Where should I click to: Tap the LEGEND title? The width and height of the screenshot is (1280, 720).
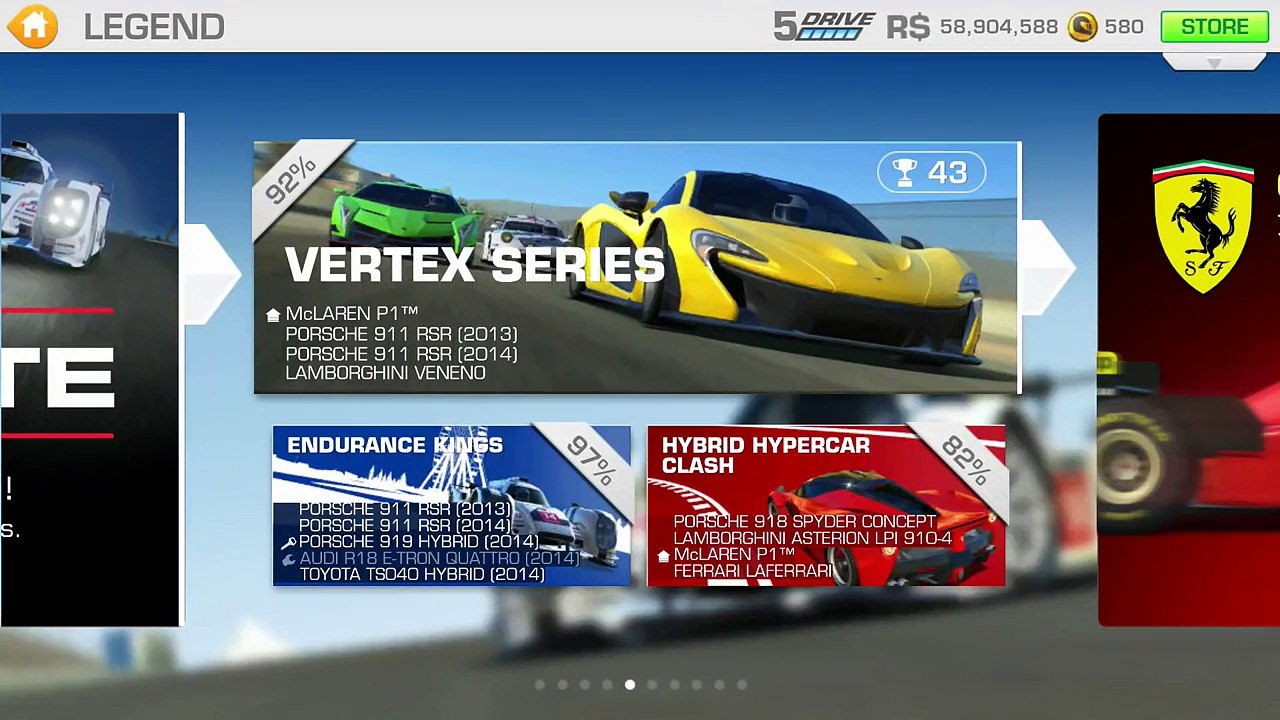(154, 27)
